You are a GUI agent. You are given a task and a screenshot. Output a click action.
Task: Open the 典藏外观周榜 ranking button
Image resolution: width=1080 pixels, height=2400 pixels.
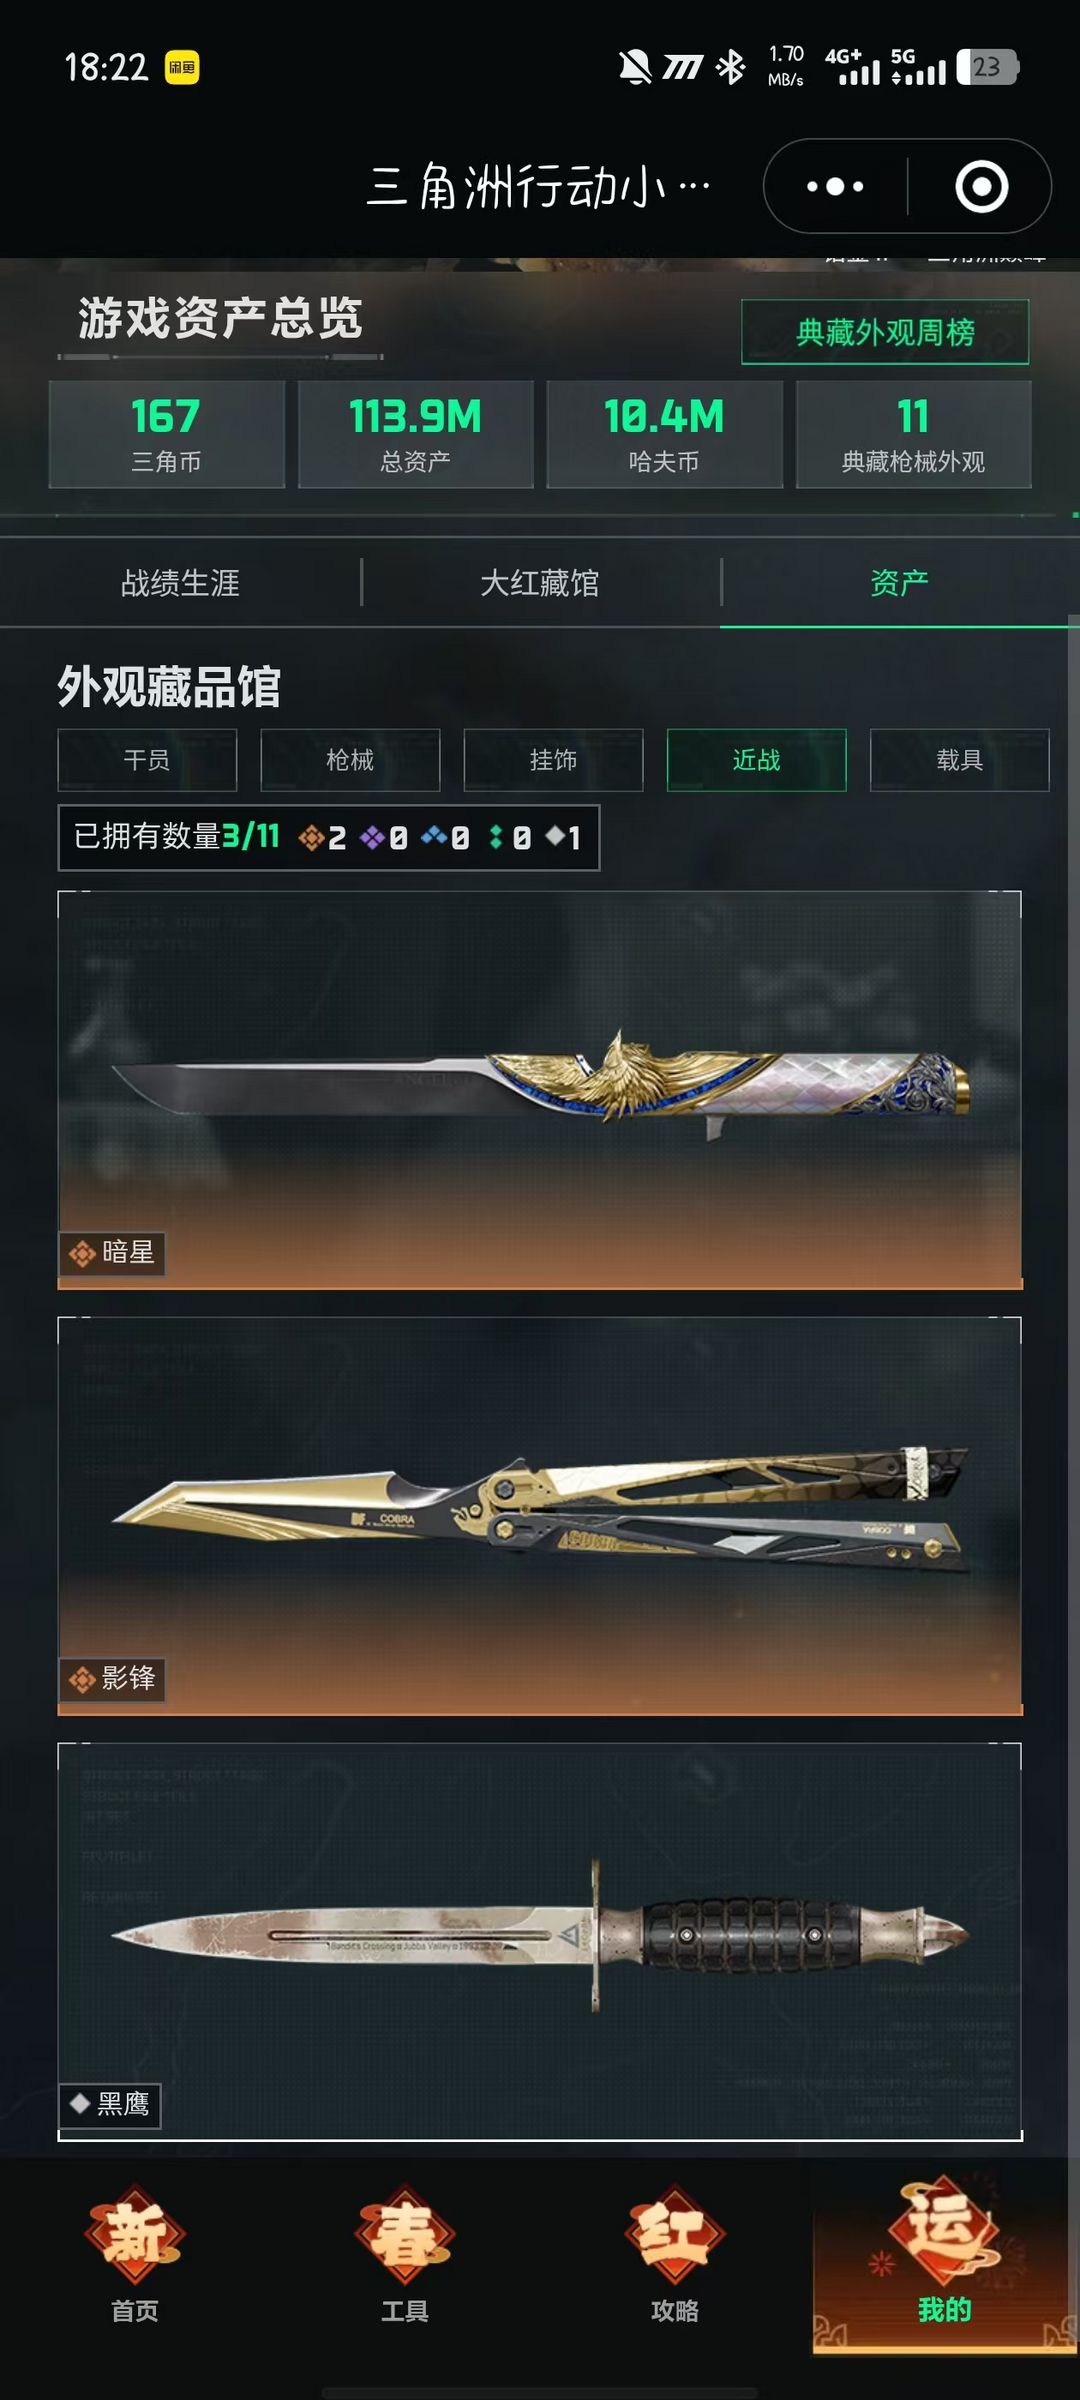[885, 332]
